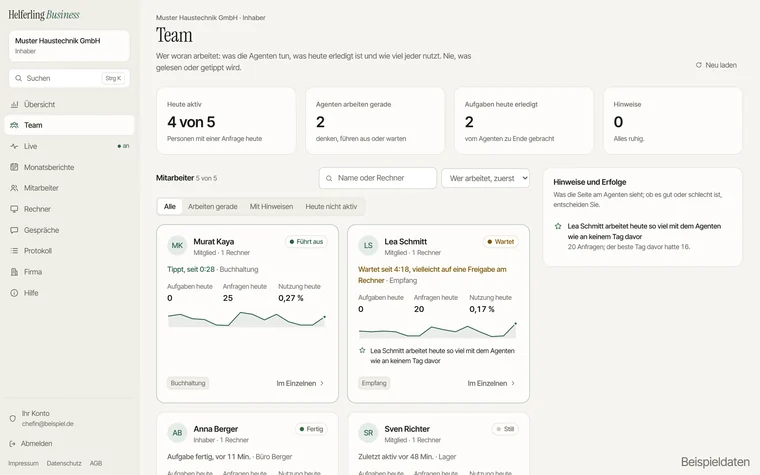760x475 pixels.
Task: Open the Muster Haustechnik GmbH company switcher
Action: coord(69,46)
